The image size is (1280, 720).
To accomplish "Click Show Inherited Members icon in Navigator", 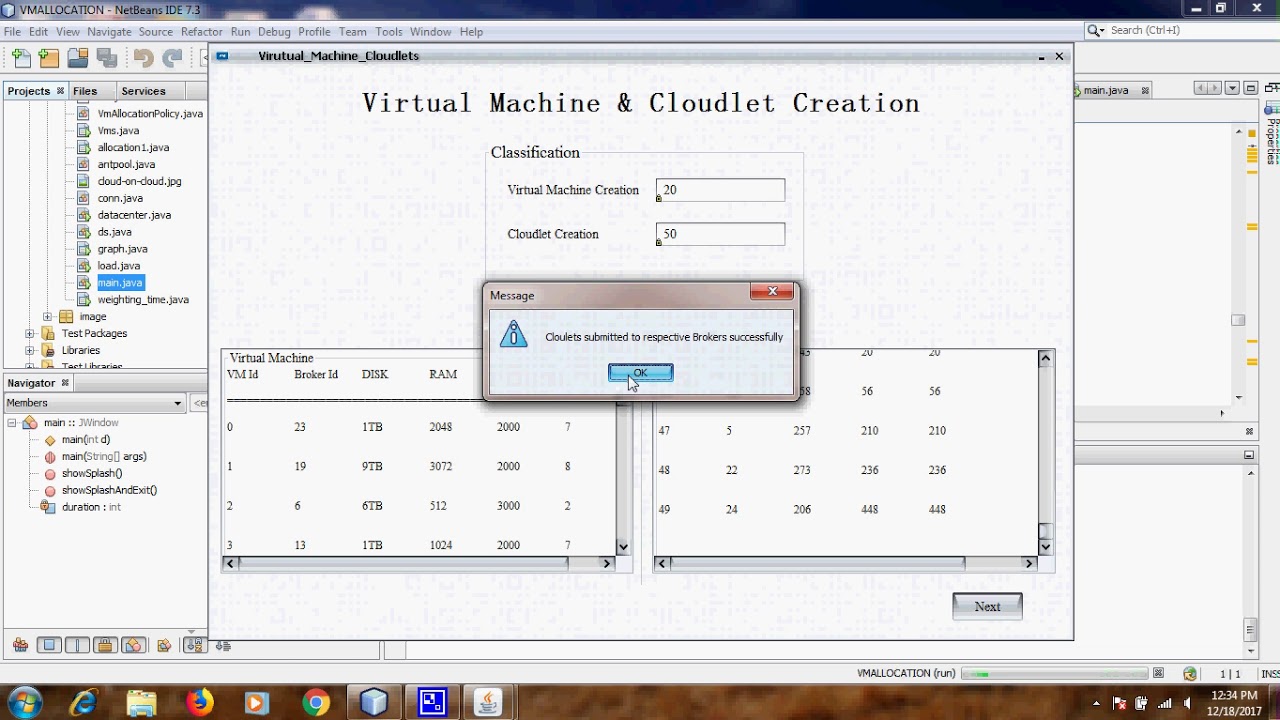I will point(20,645).
